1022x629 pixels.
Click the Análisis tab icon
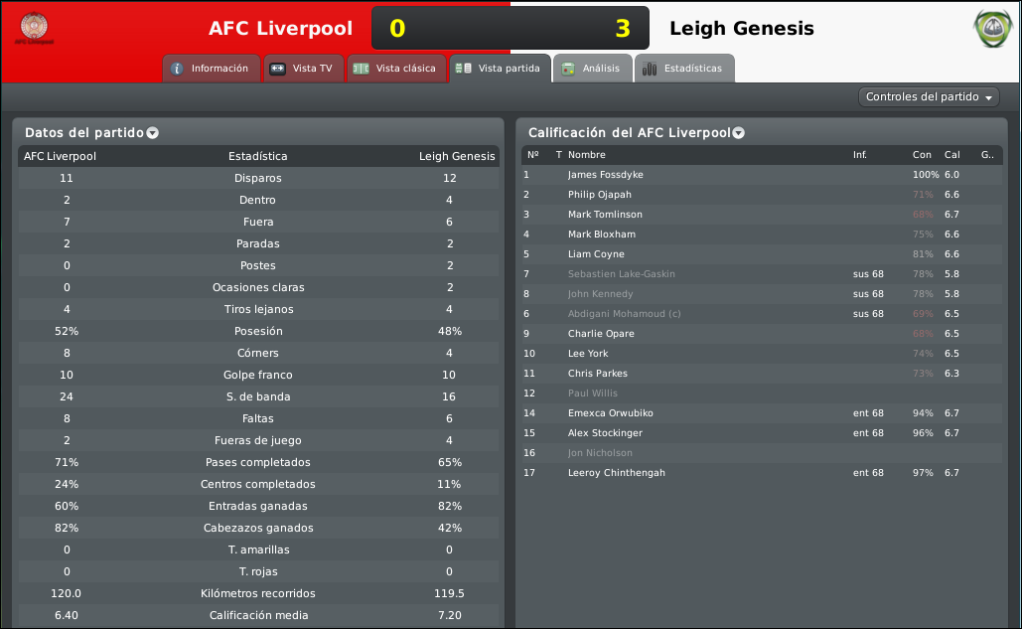568,68
